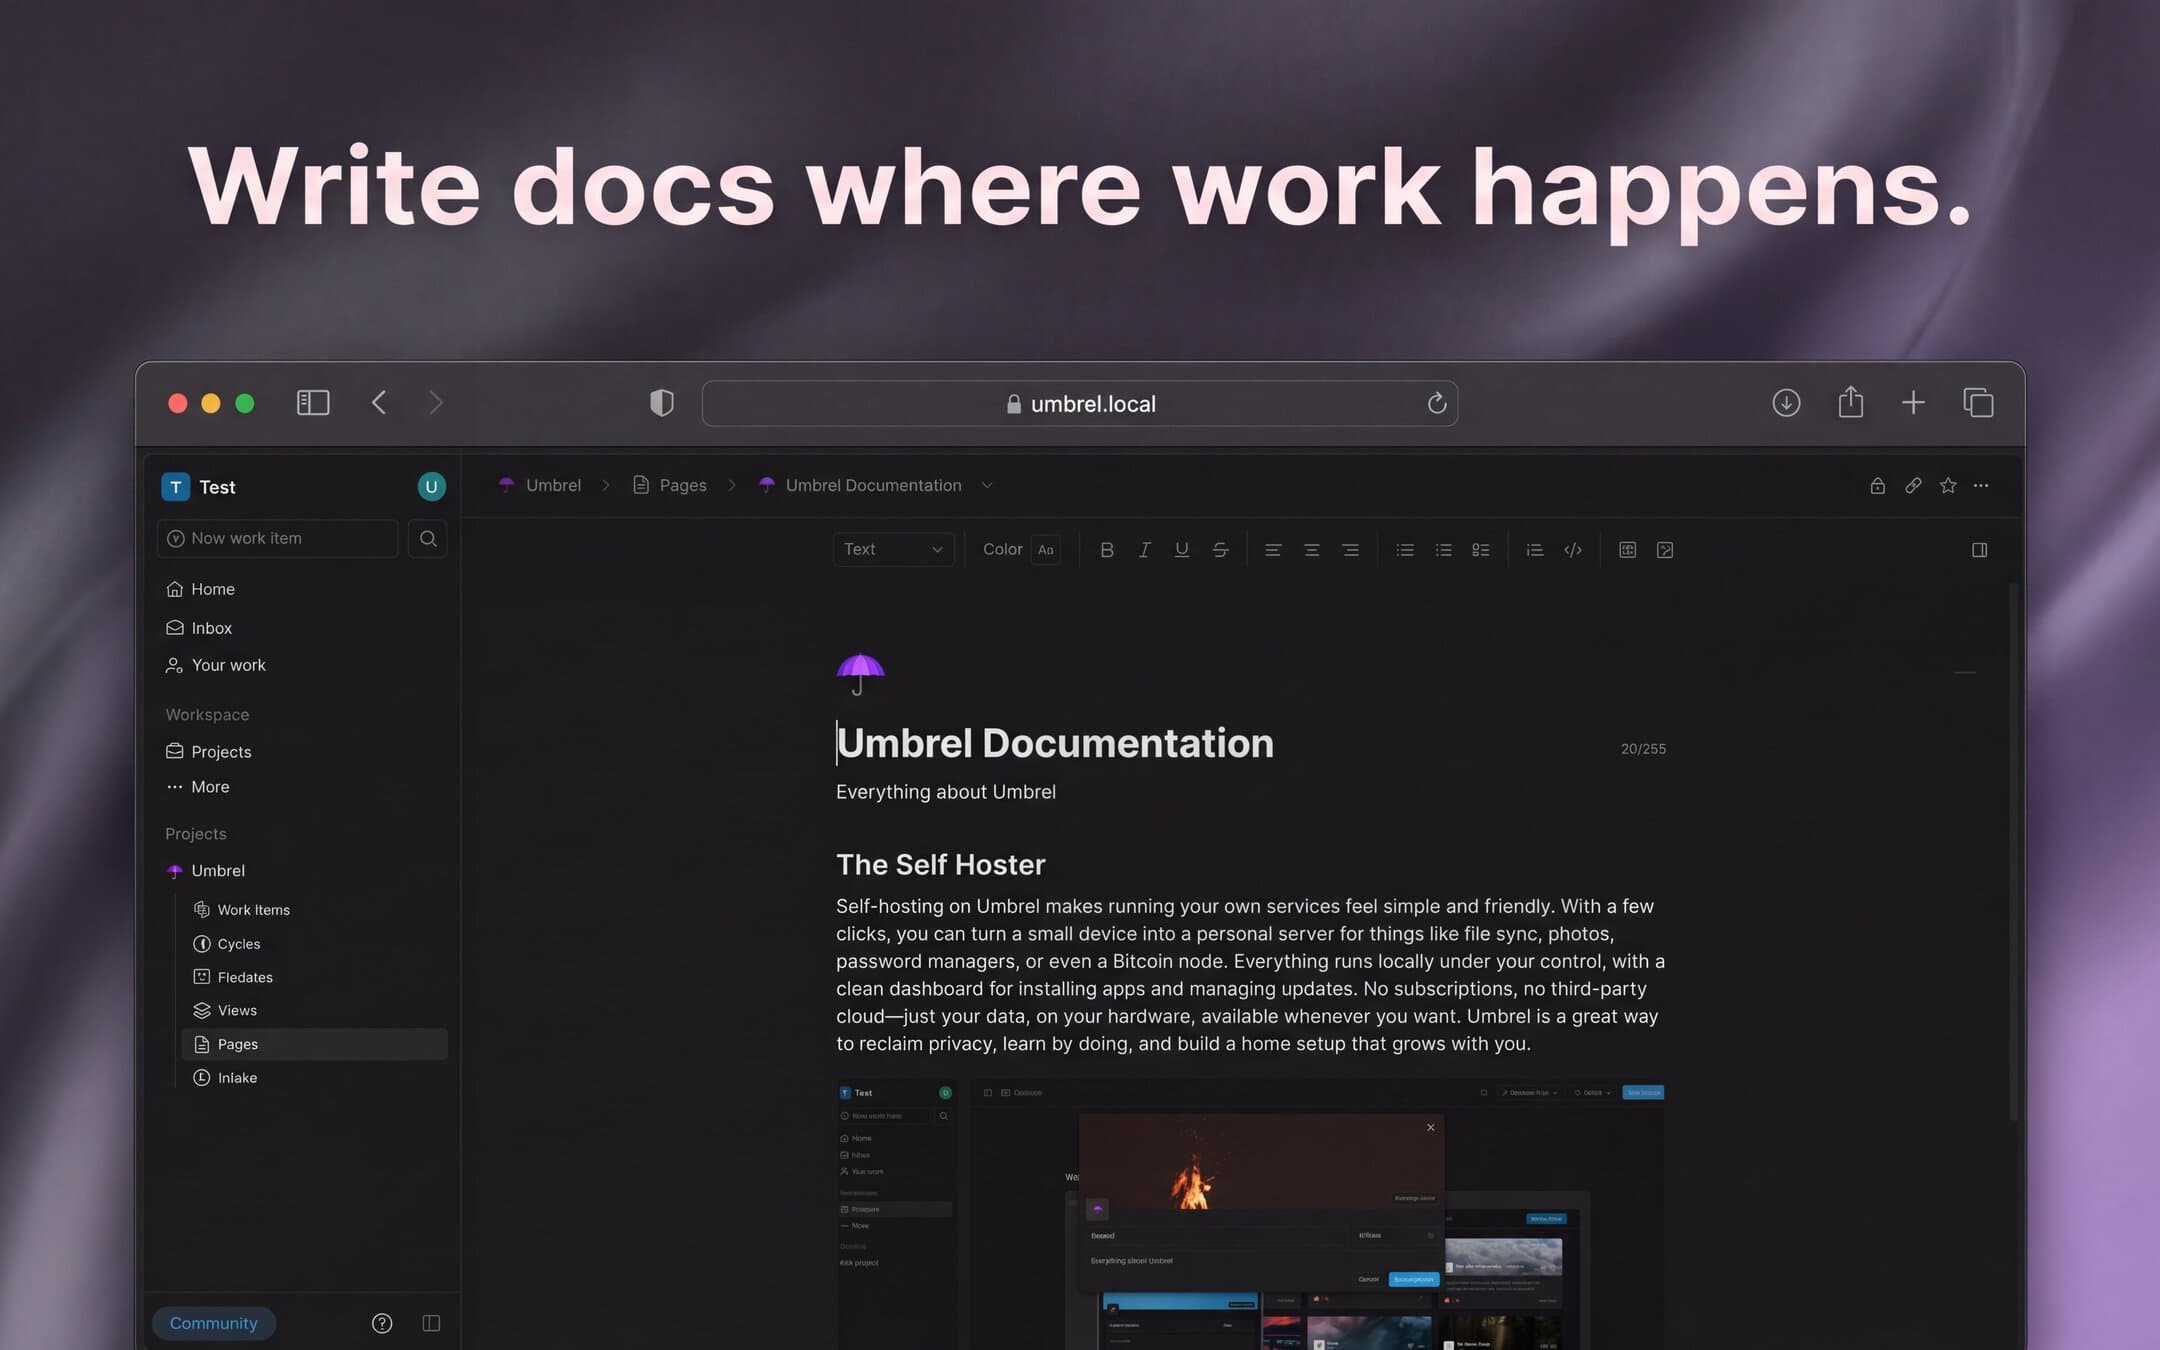The height and width of the screenshot is (1350, 2160).
Task: Open the Pages breadcrumb link
Action: (682, 486)
